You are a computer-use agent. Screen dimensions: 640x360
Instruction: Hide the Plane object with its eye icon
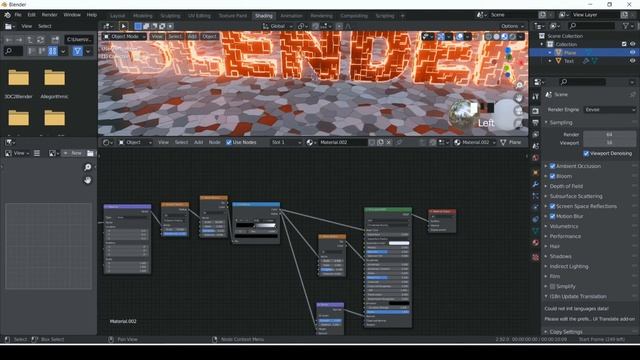[632, 53]
